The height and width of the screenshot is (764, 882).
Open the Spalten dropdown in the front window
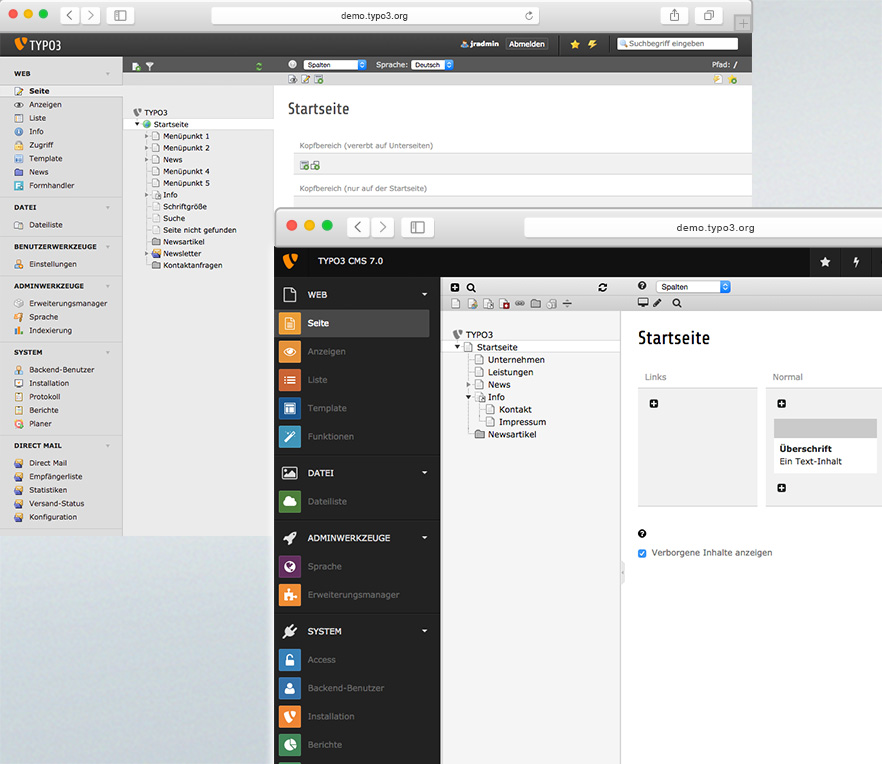[693, 287]
